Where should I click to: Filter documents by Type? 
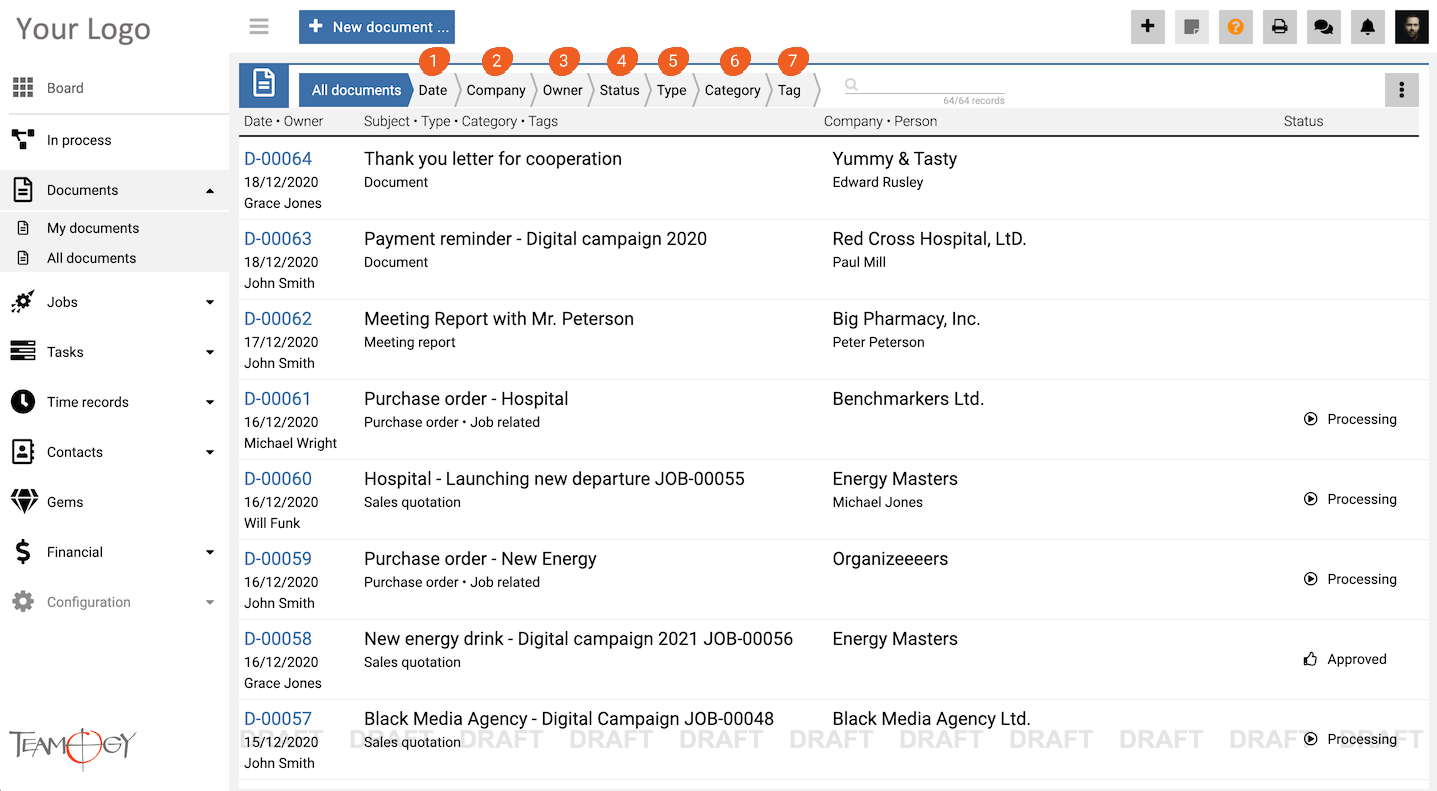672,90
